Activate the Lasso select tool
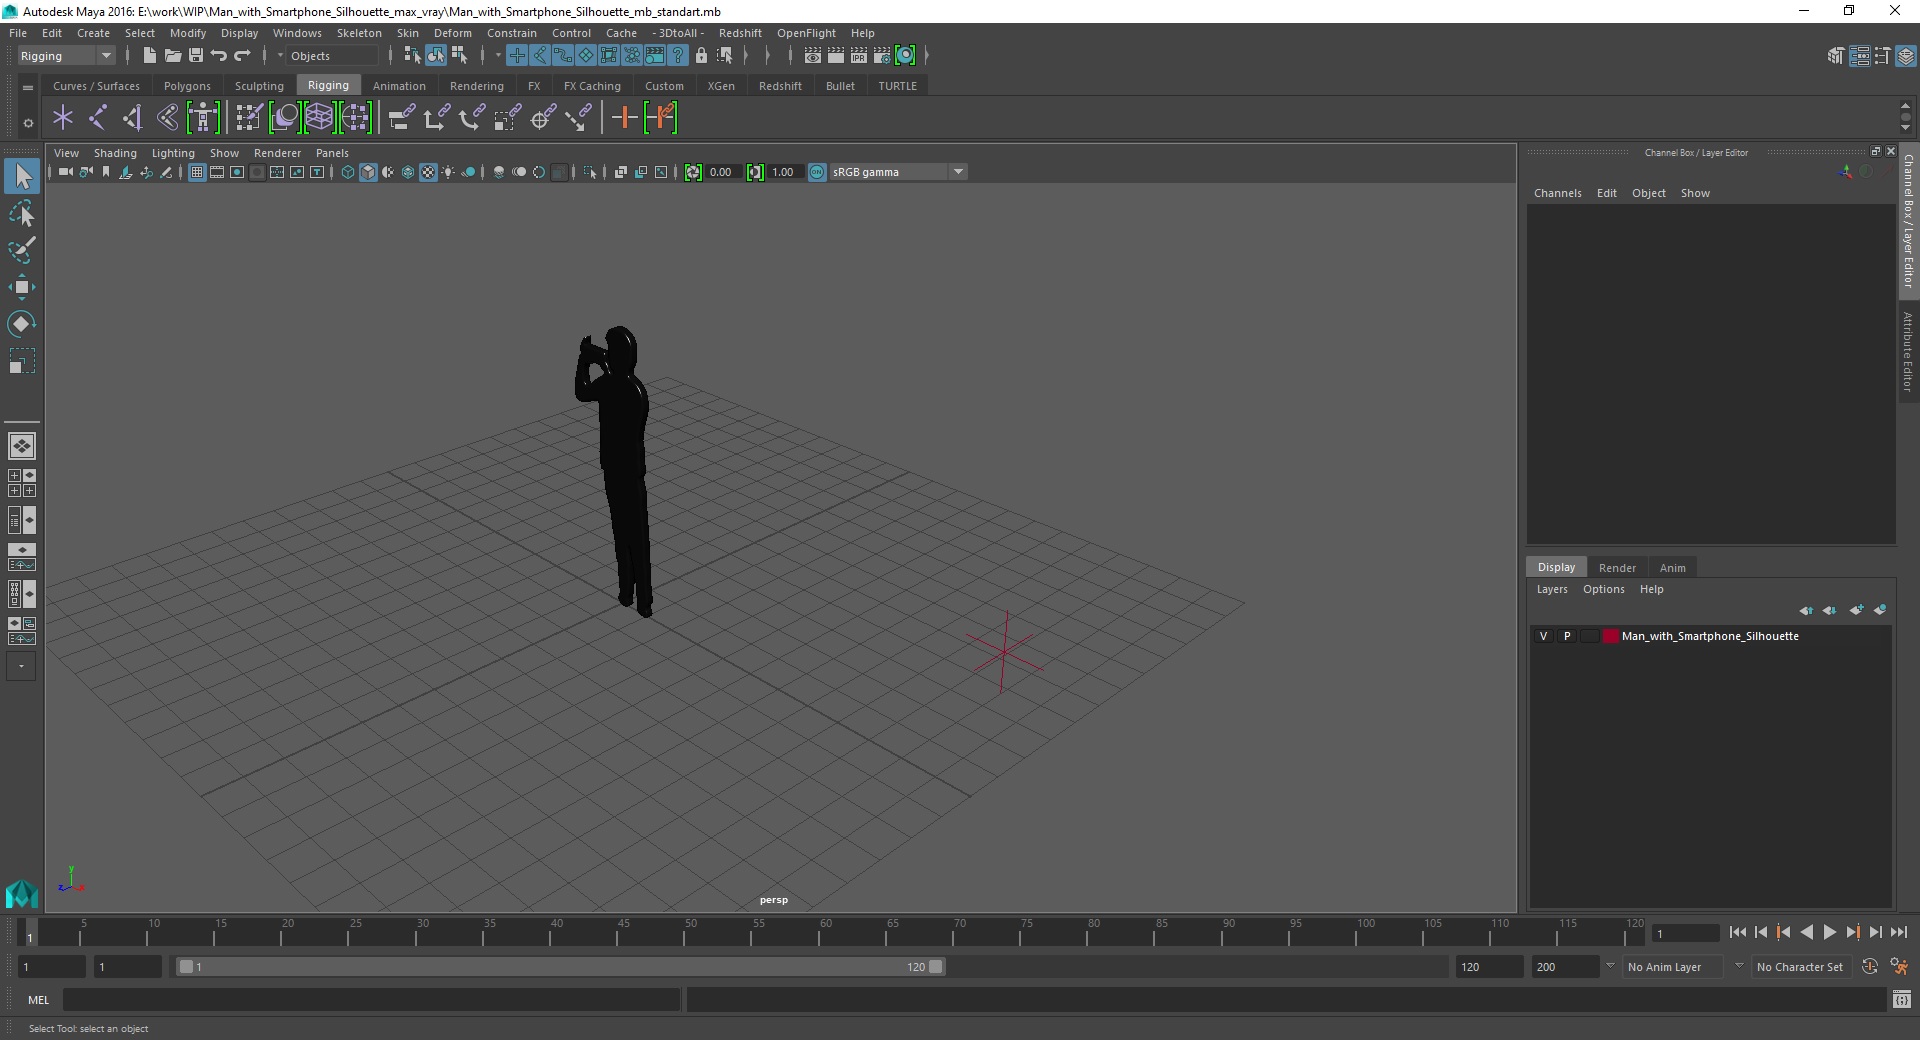The width and height of the screenshot is (1920, 1040). (22, 214)
